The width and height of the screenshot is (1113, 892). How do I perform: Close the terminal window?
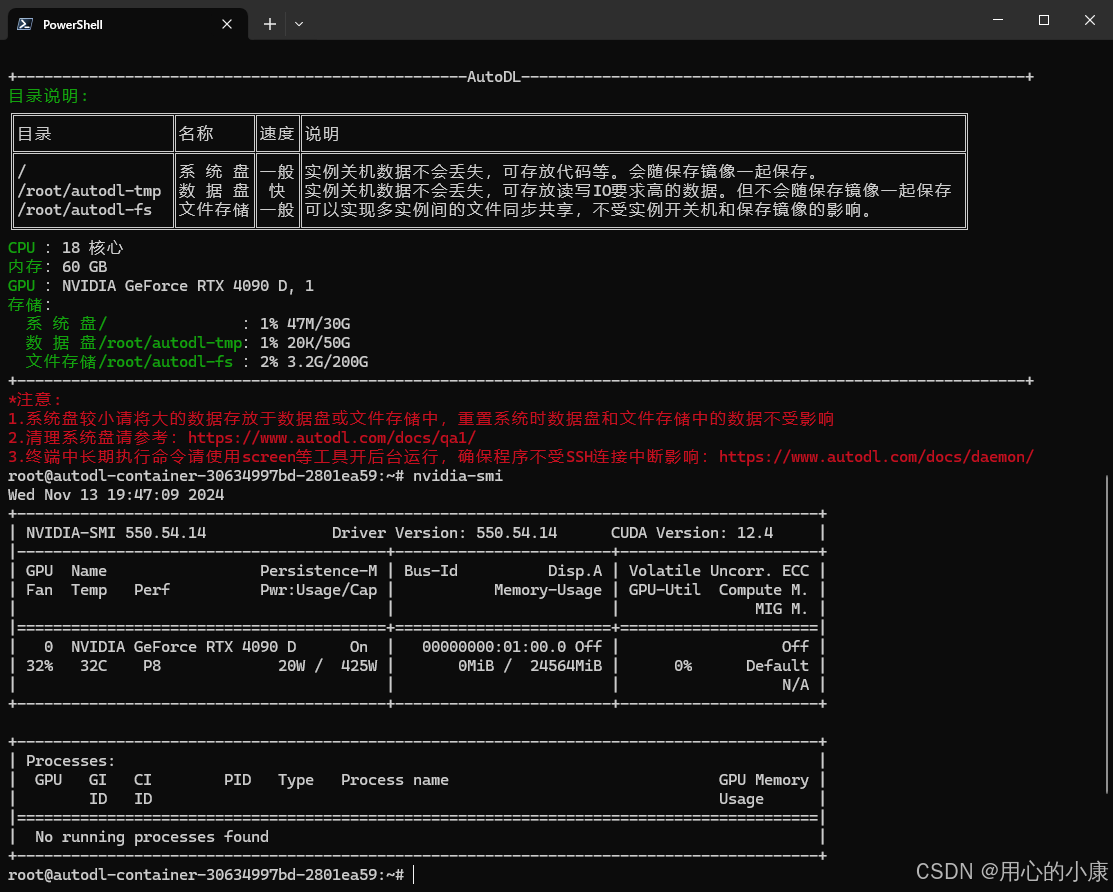[1090, 20]
